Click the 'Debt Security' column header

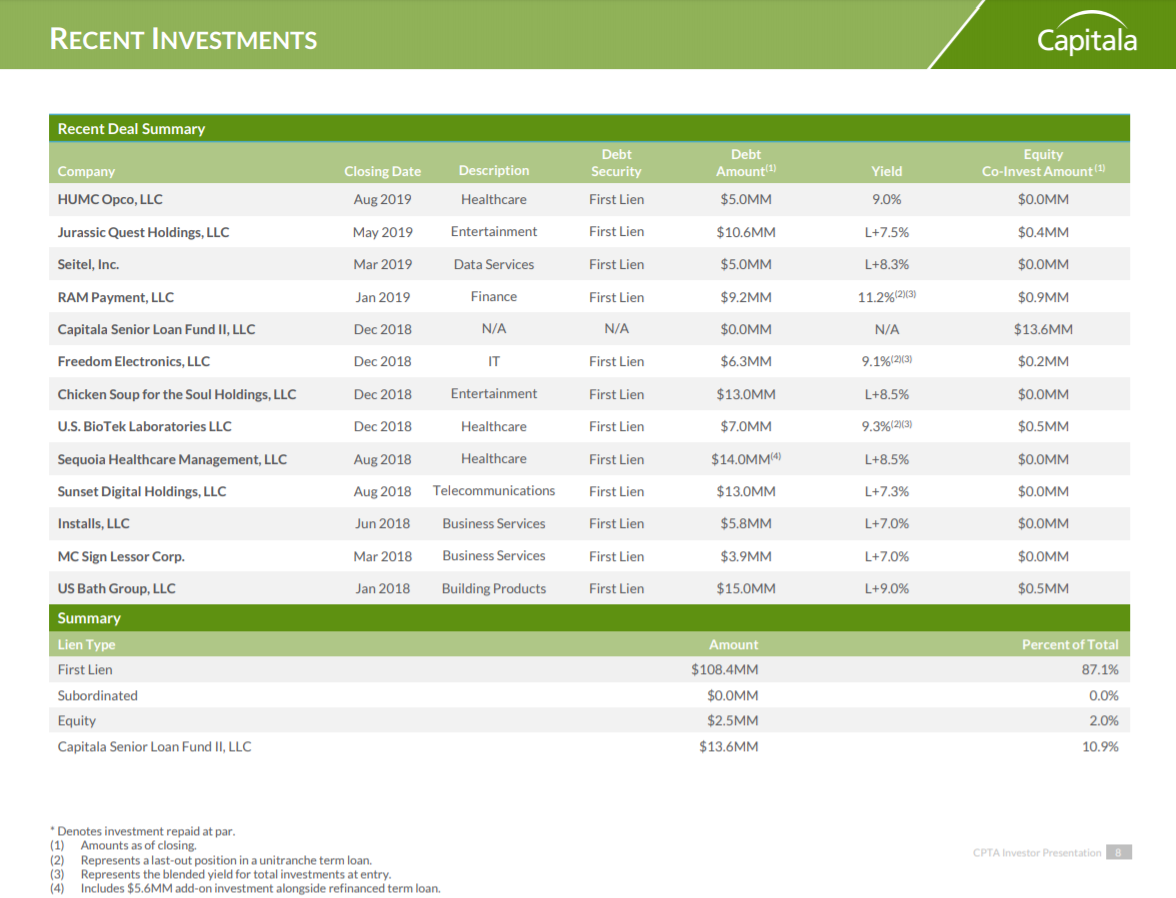coord(616,163)
